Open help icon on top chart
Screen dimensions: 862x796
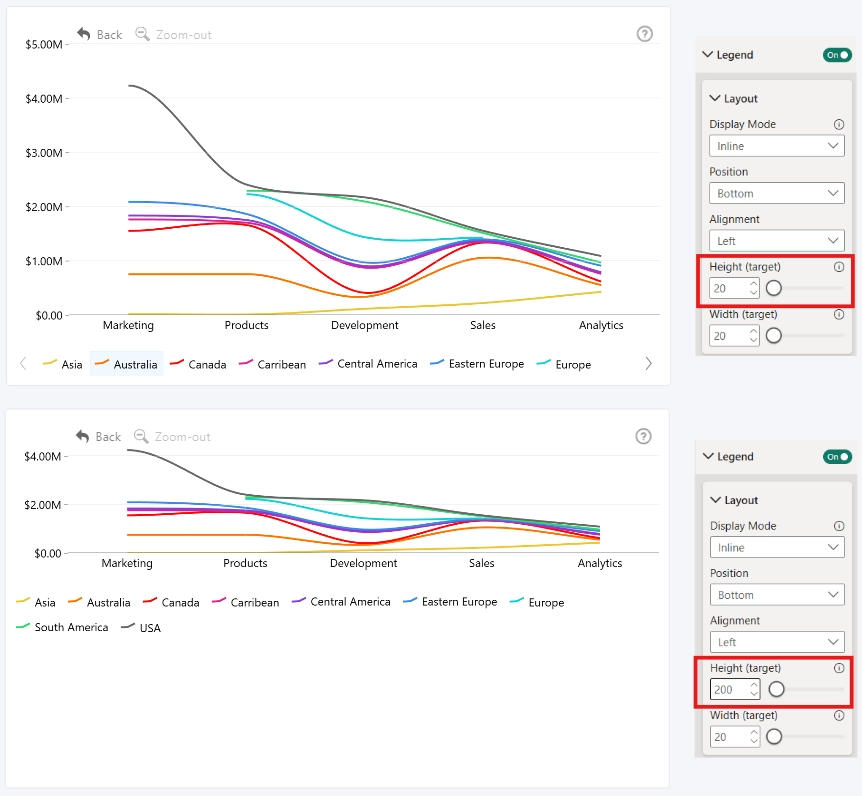click(x=644, y=34)
